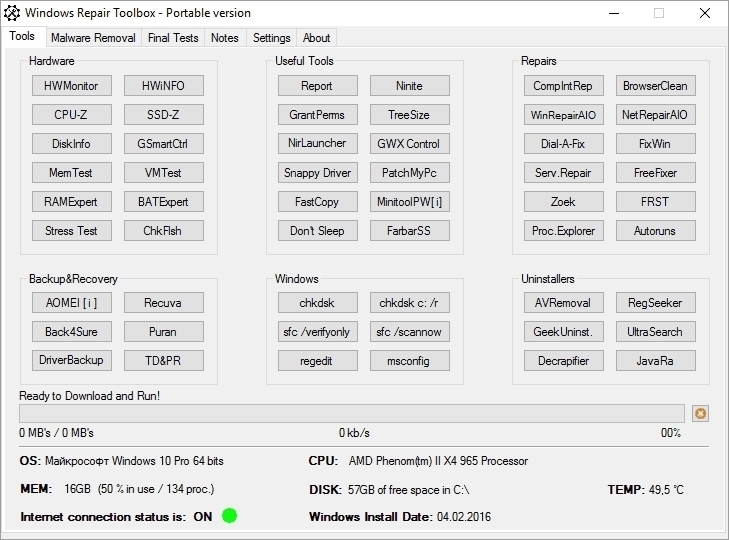This screenshot has width=729, height=540.
Task: Open GWX Control
Action: pyautogui.click(x=410, y=144)
